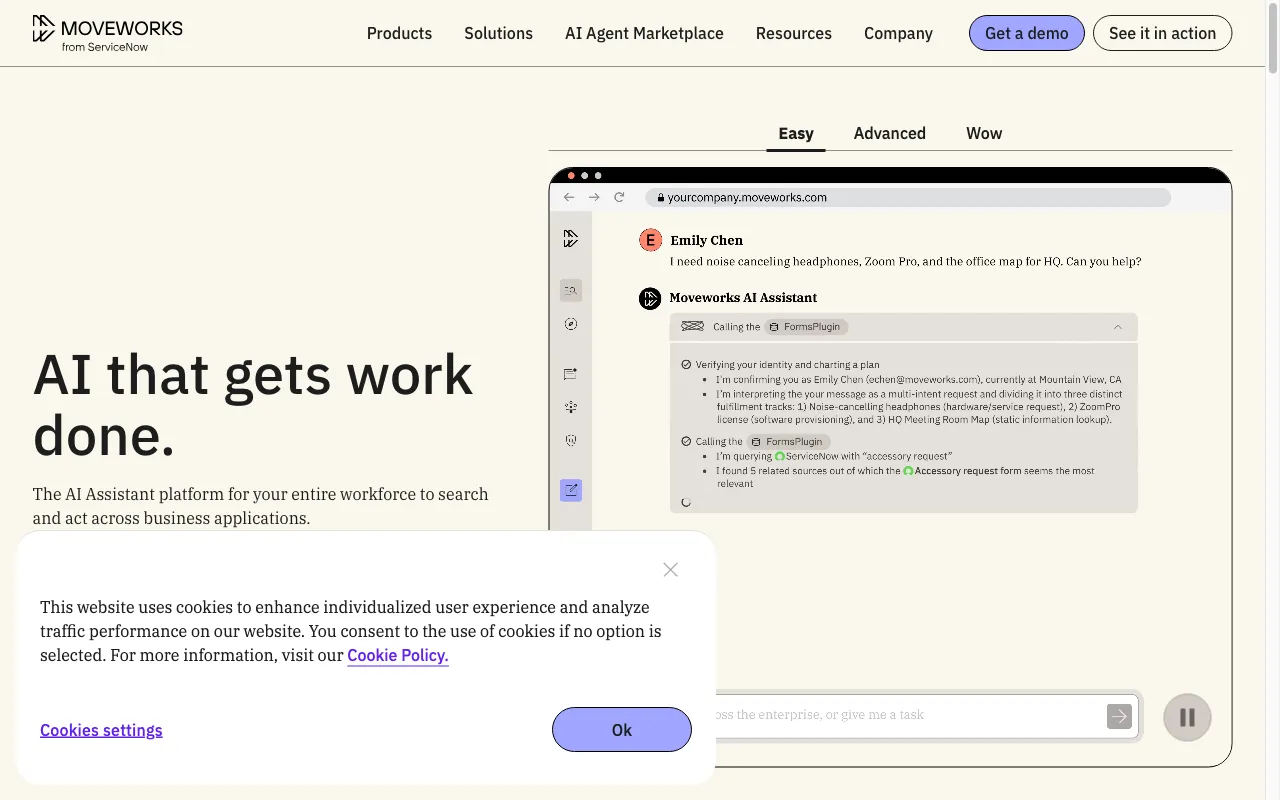Open the compass explore icon in the demo sidebar

point(571,324)
